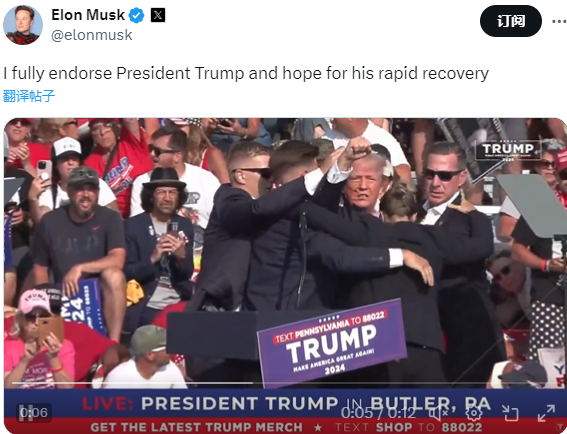Click the X affiliation badge beside the name

pos(158,15)
